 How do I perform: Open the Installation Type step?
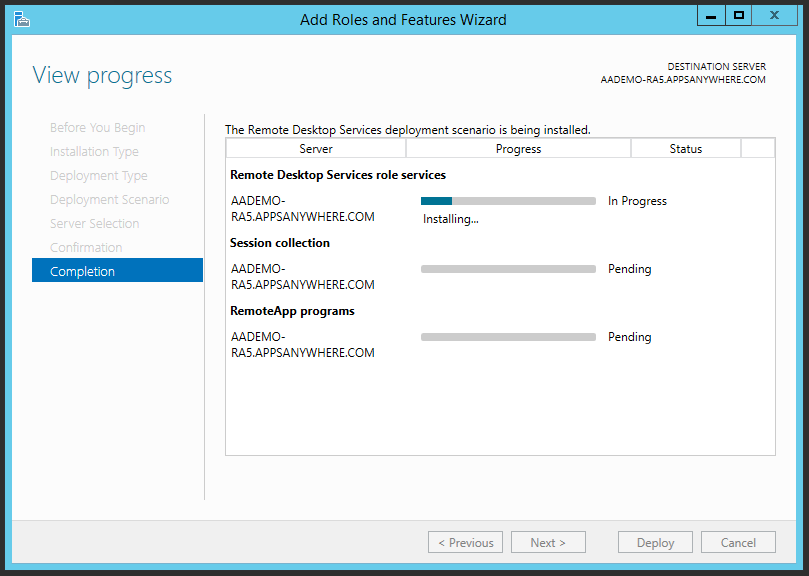94,152
